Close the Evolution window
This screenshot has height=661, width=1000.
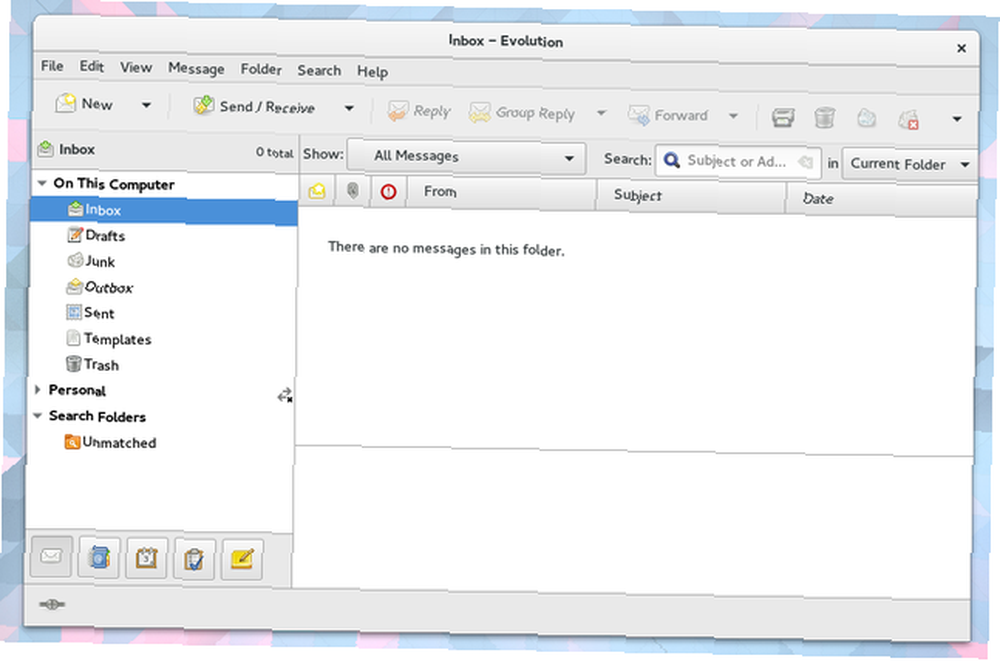pyautogui.click(x=961, y=48)
